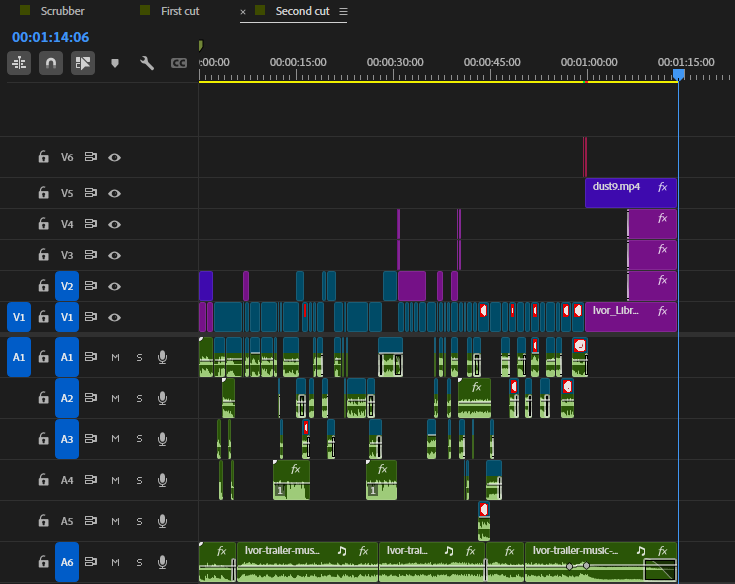Enable voice-over record on track A6
The height and width of the screenshot is (584, 735).
[x=162, y=562]
